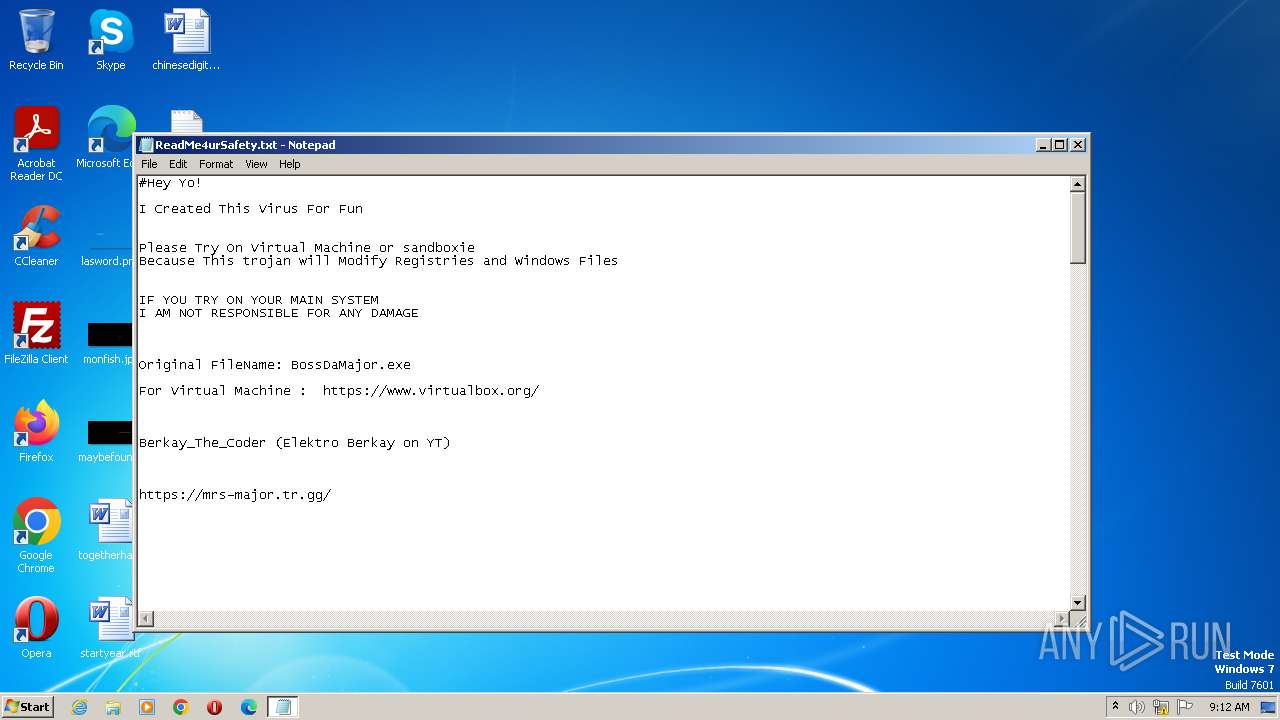Click the vertical scrollbar up arrow
This screenshot has height=720, width=1280.
coord(1078,184)
